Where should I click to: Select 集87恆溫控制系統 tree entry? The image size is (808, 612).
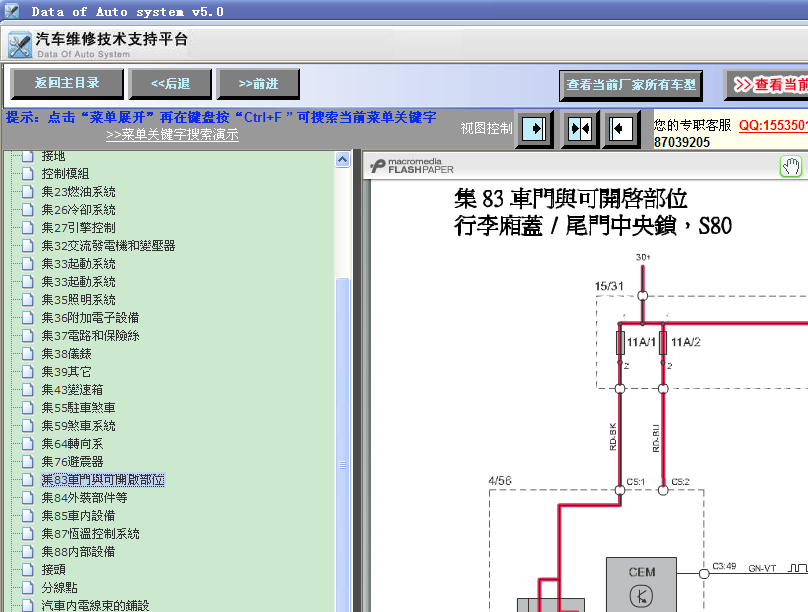(90, 534)
